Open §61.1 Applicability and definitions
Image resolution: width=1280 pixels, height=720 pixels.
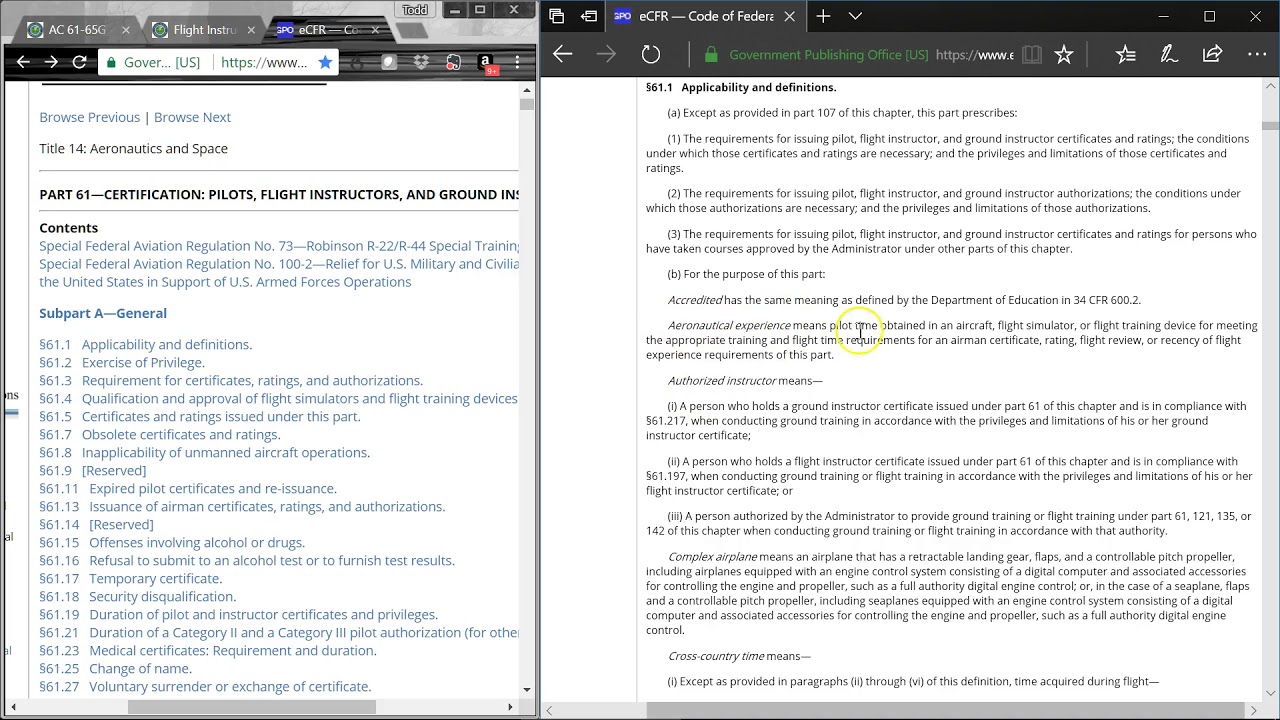[146, 344]
